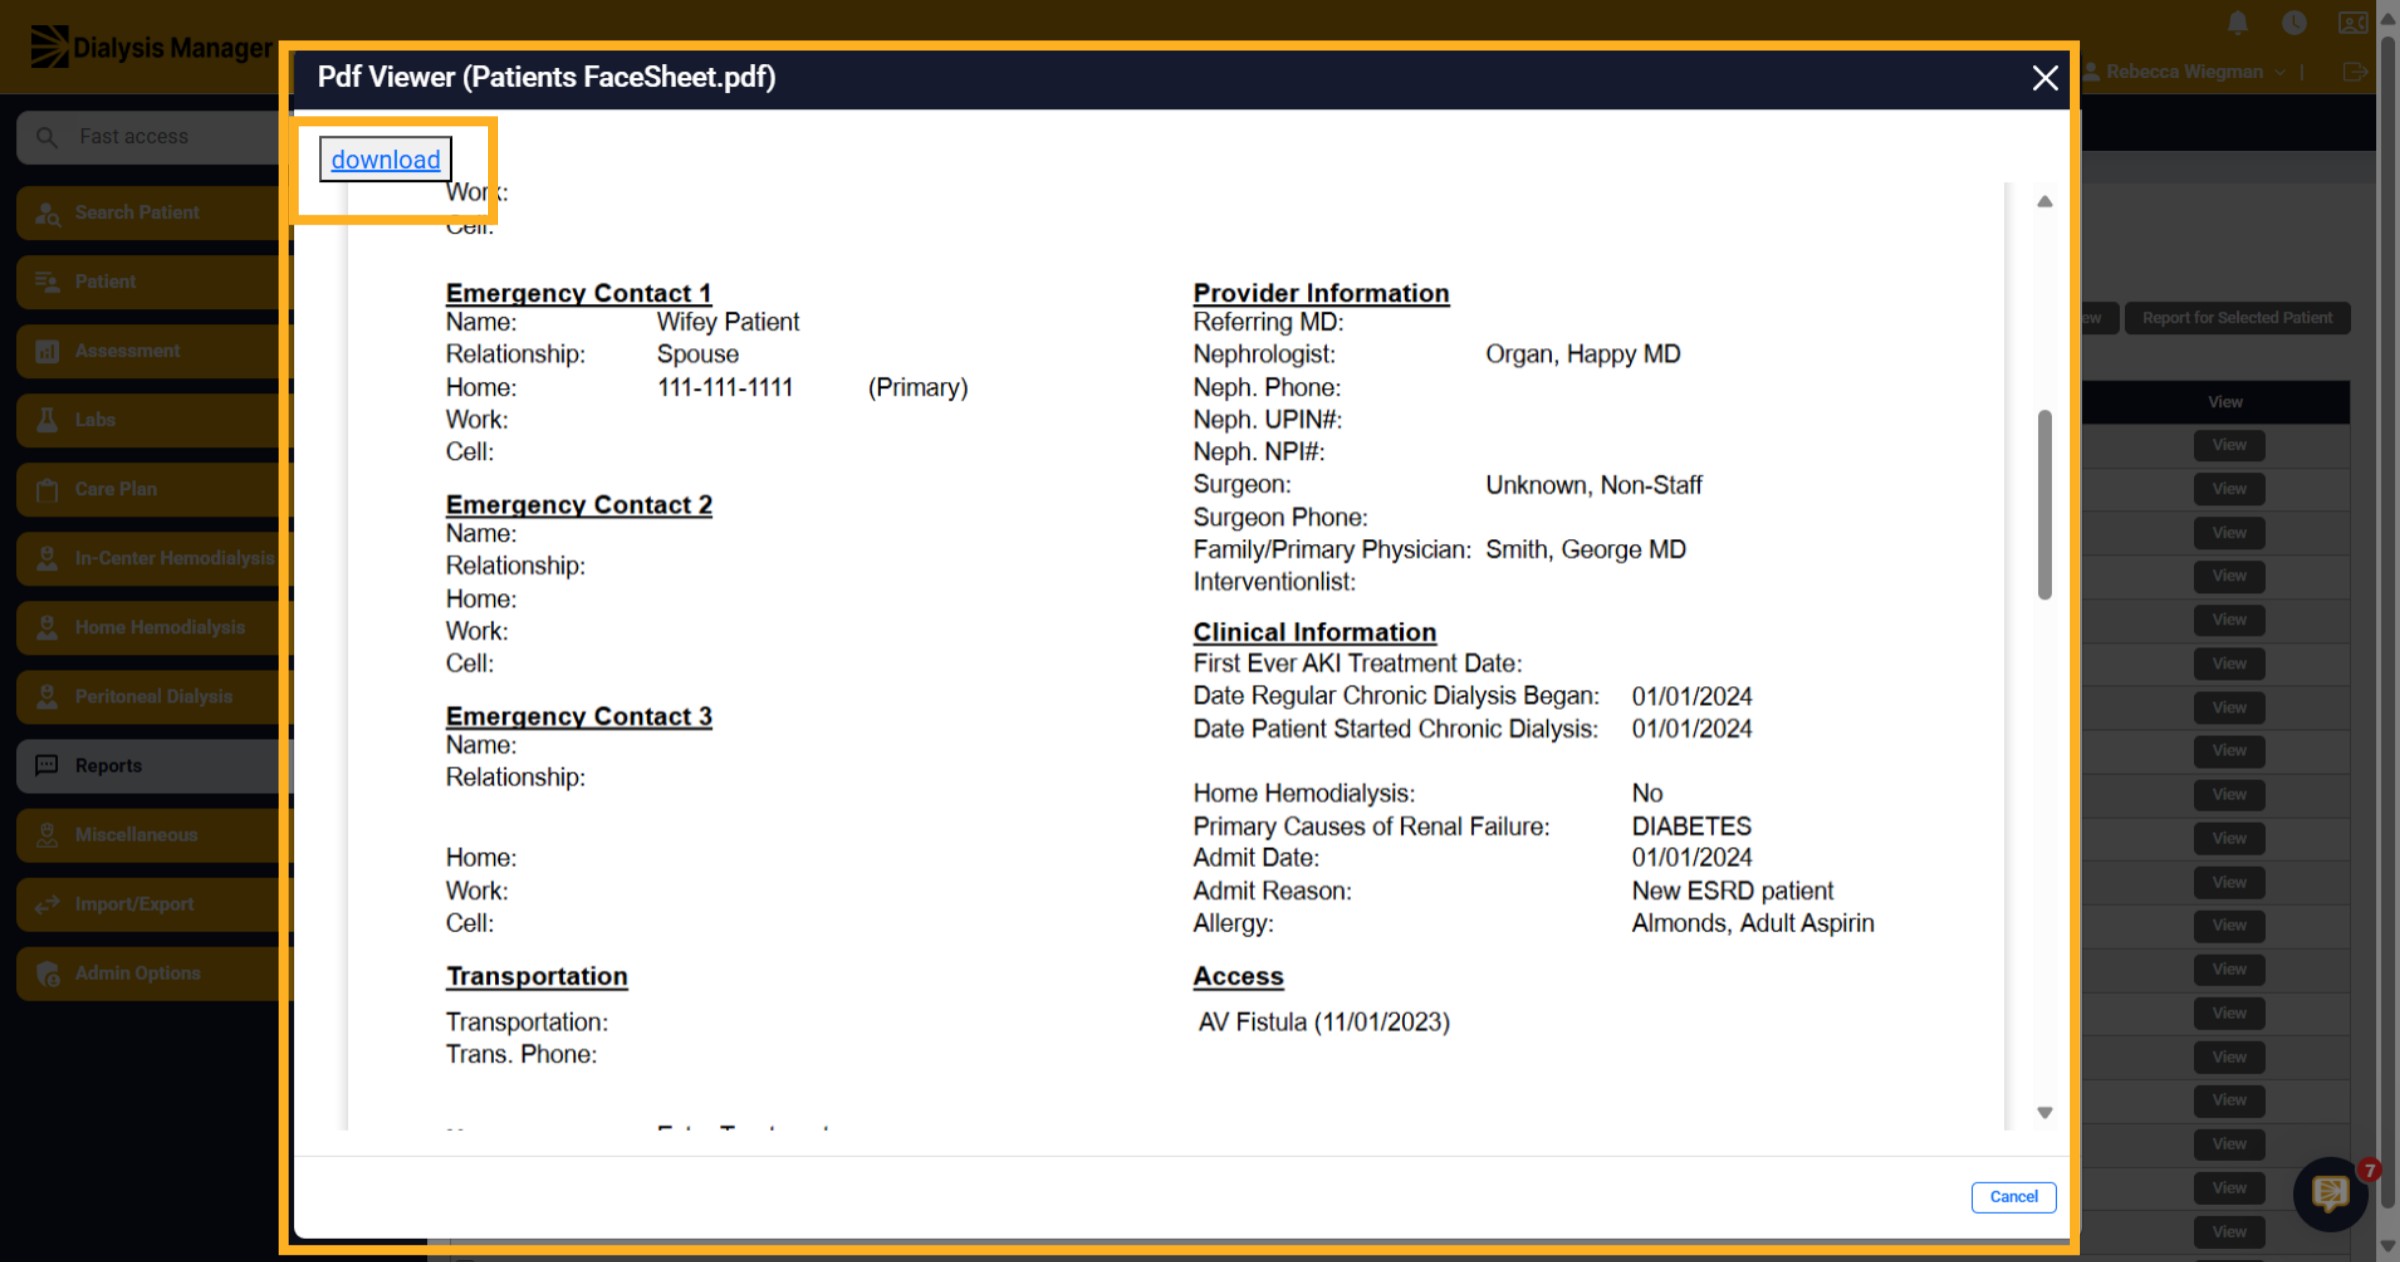Open the notifications bell icon
Screen dimensions: 2400x1262
[2237, 22]
